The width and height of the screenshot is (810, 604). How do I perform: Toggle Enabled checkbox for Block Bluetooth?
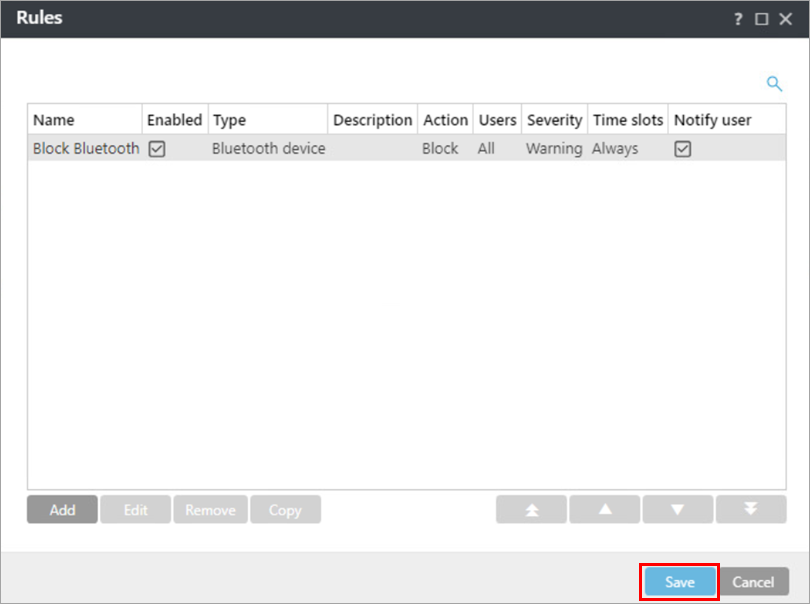156,149
